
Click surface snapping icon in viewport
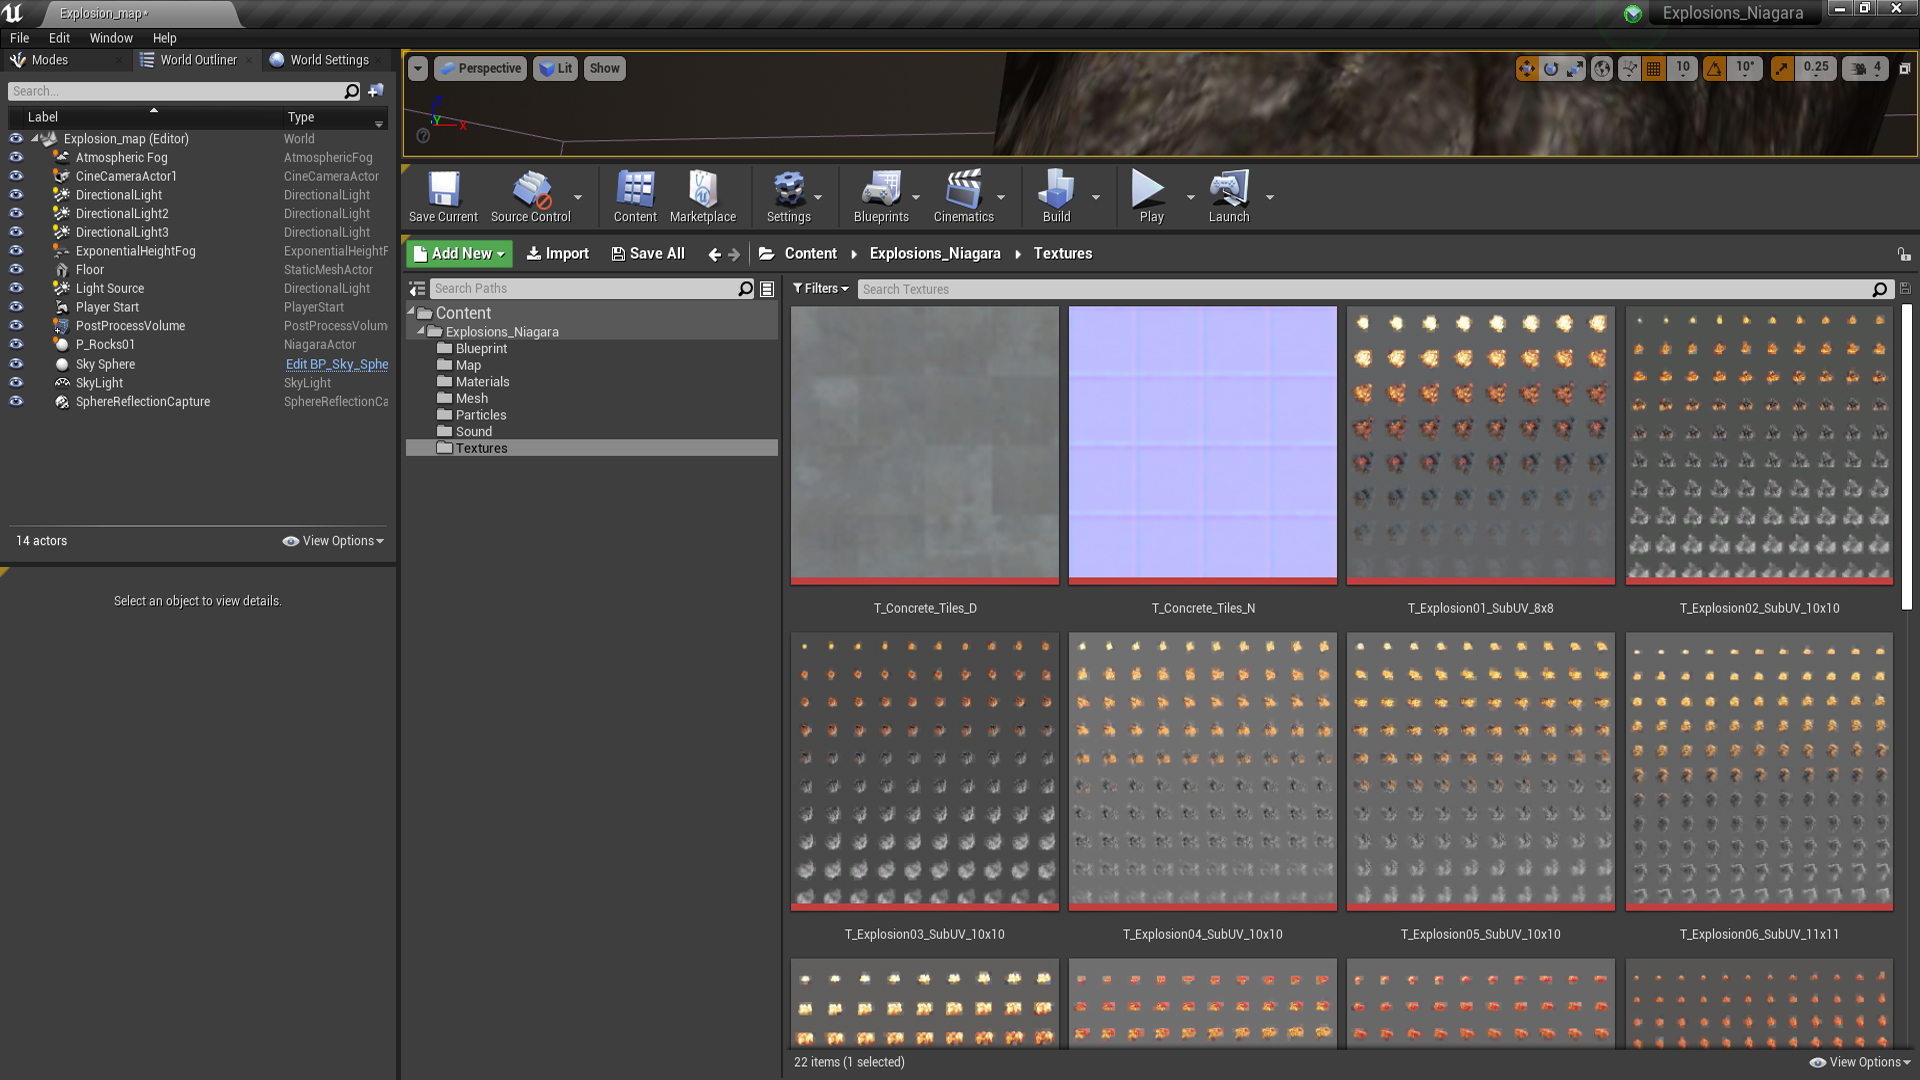click(x=1629, y=68)
